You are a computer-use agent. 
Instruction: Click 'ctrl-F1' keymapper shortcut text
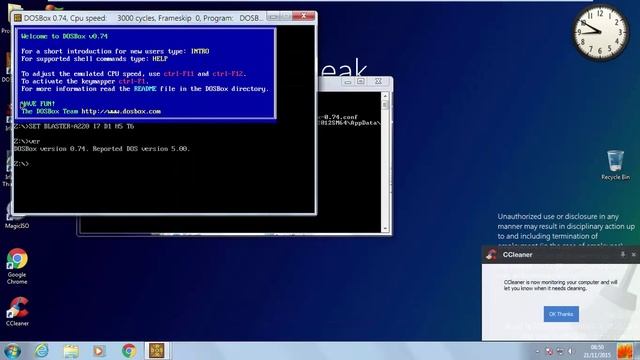pos(133,81)
